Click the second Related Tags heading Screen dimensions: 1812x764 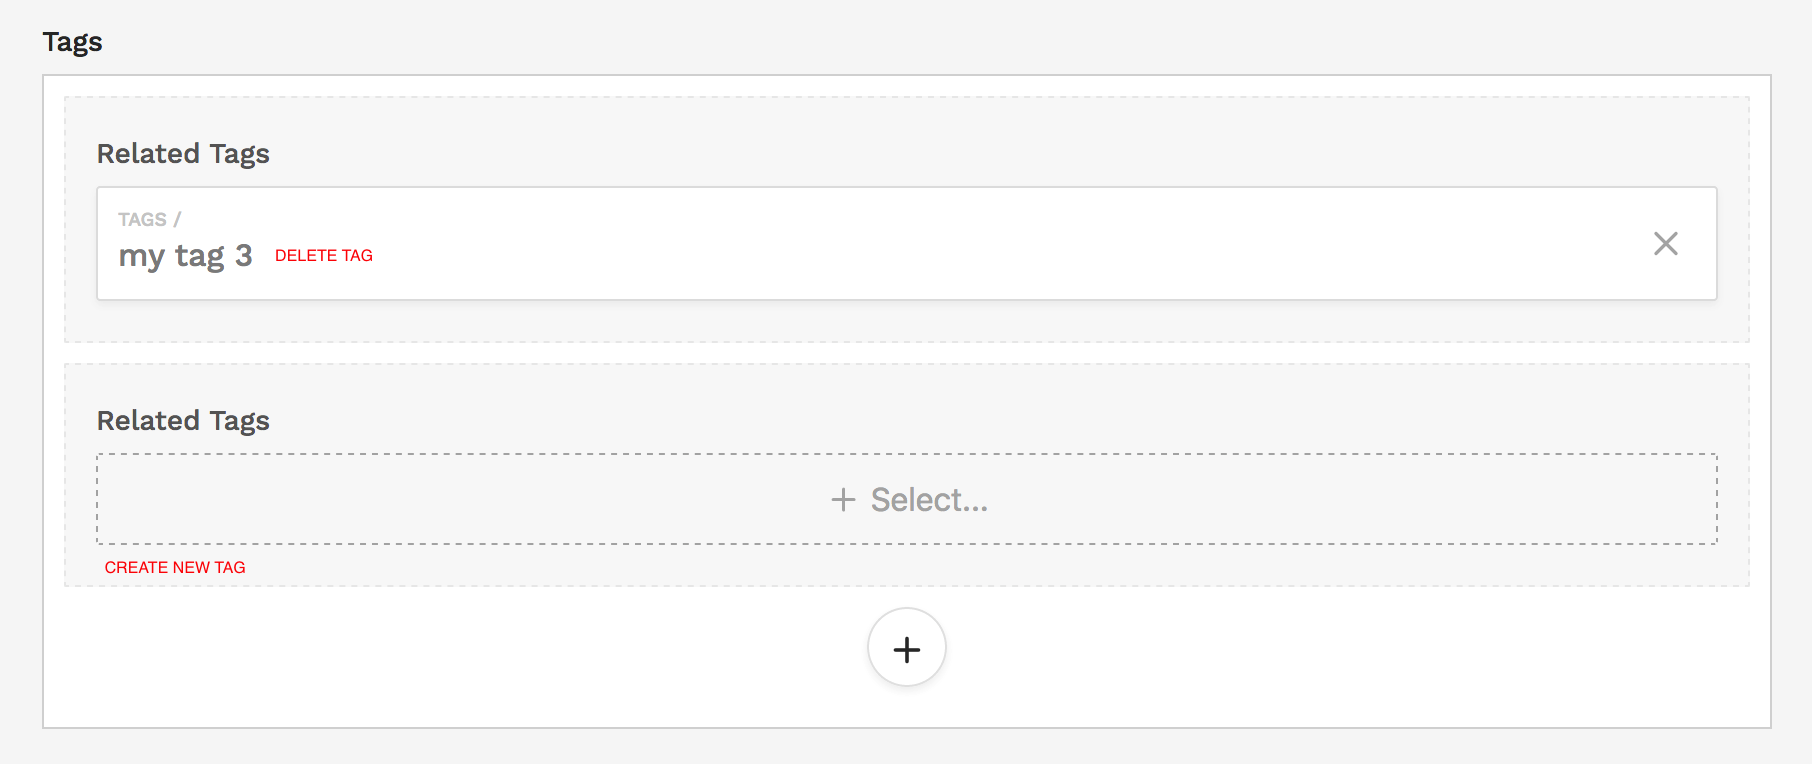coord(182,420)
